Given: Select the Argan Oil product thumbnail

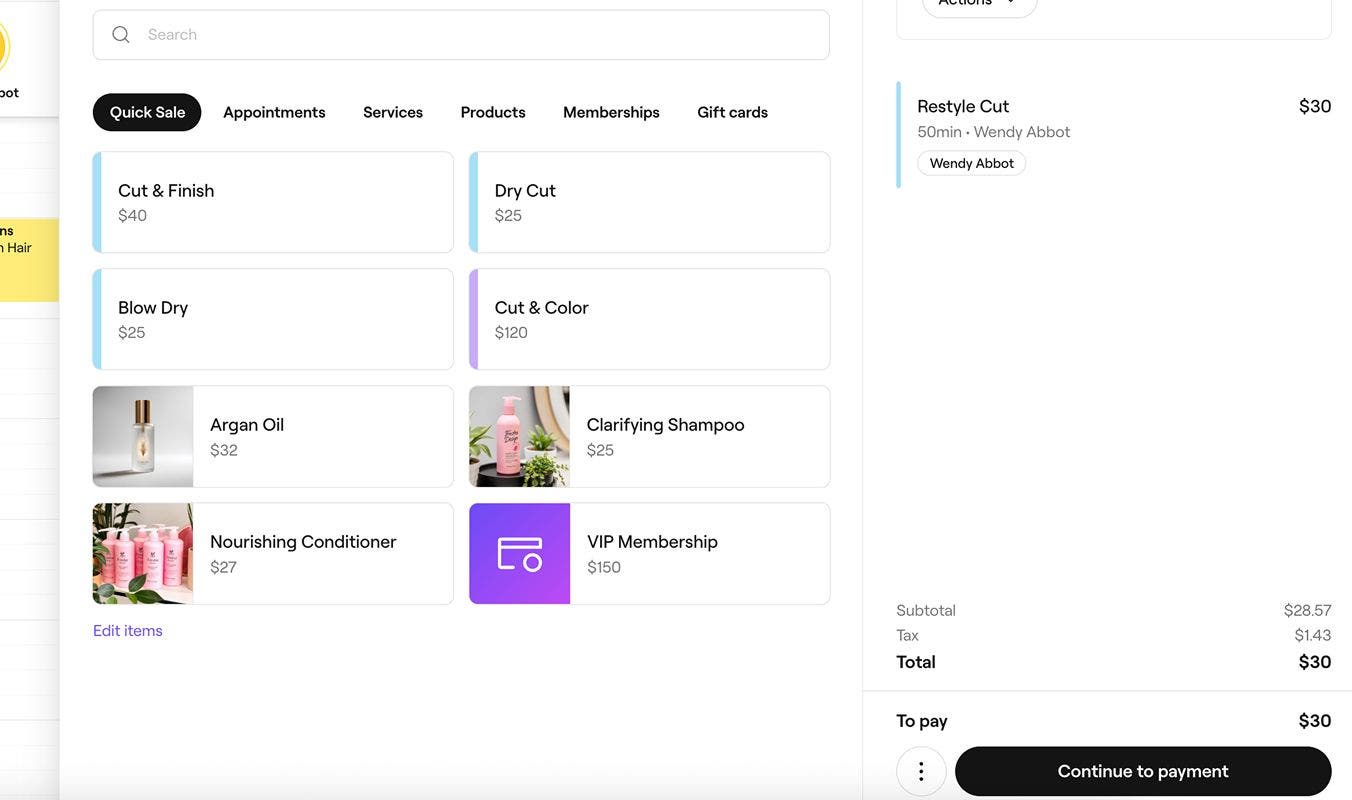Looking at the screenshot, I should [143, 437].
